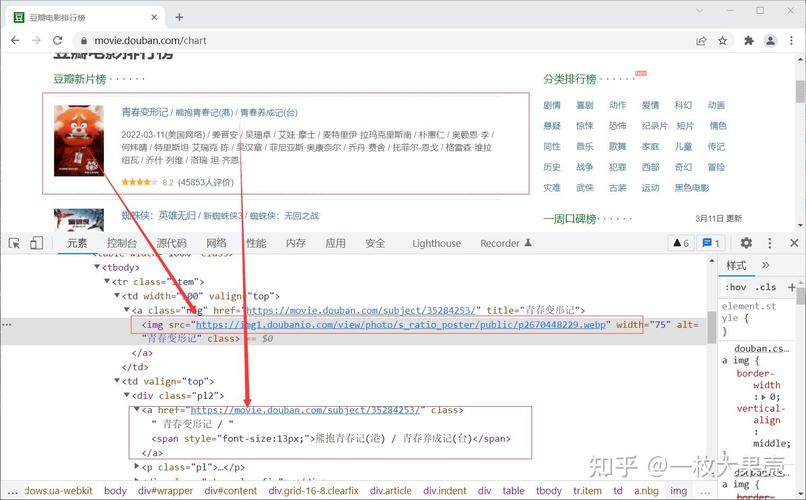Add new style rule plus icon
This screenshot has width=806, height=500.
tap(792, 287)
